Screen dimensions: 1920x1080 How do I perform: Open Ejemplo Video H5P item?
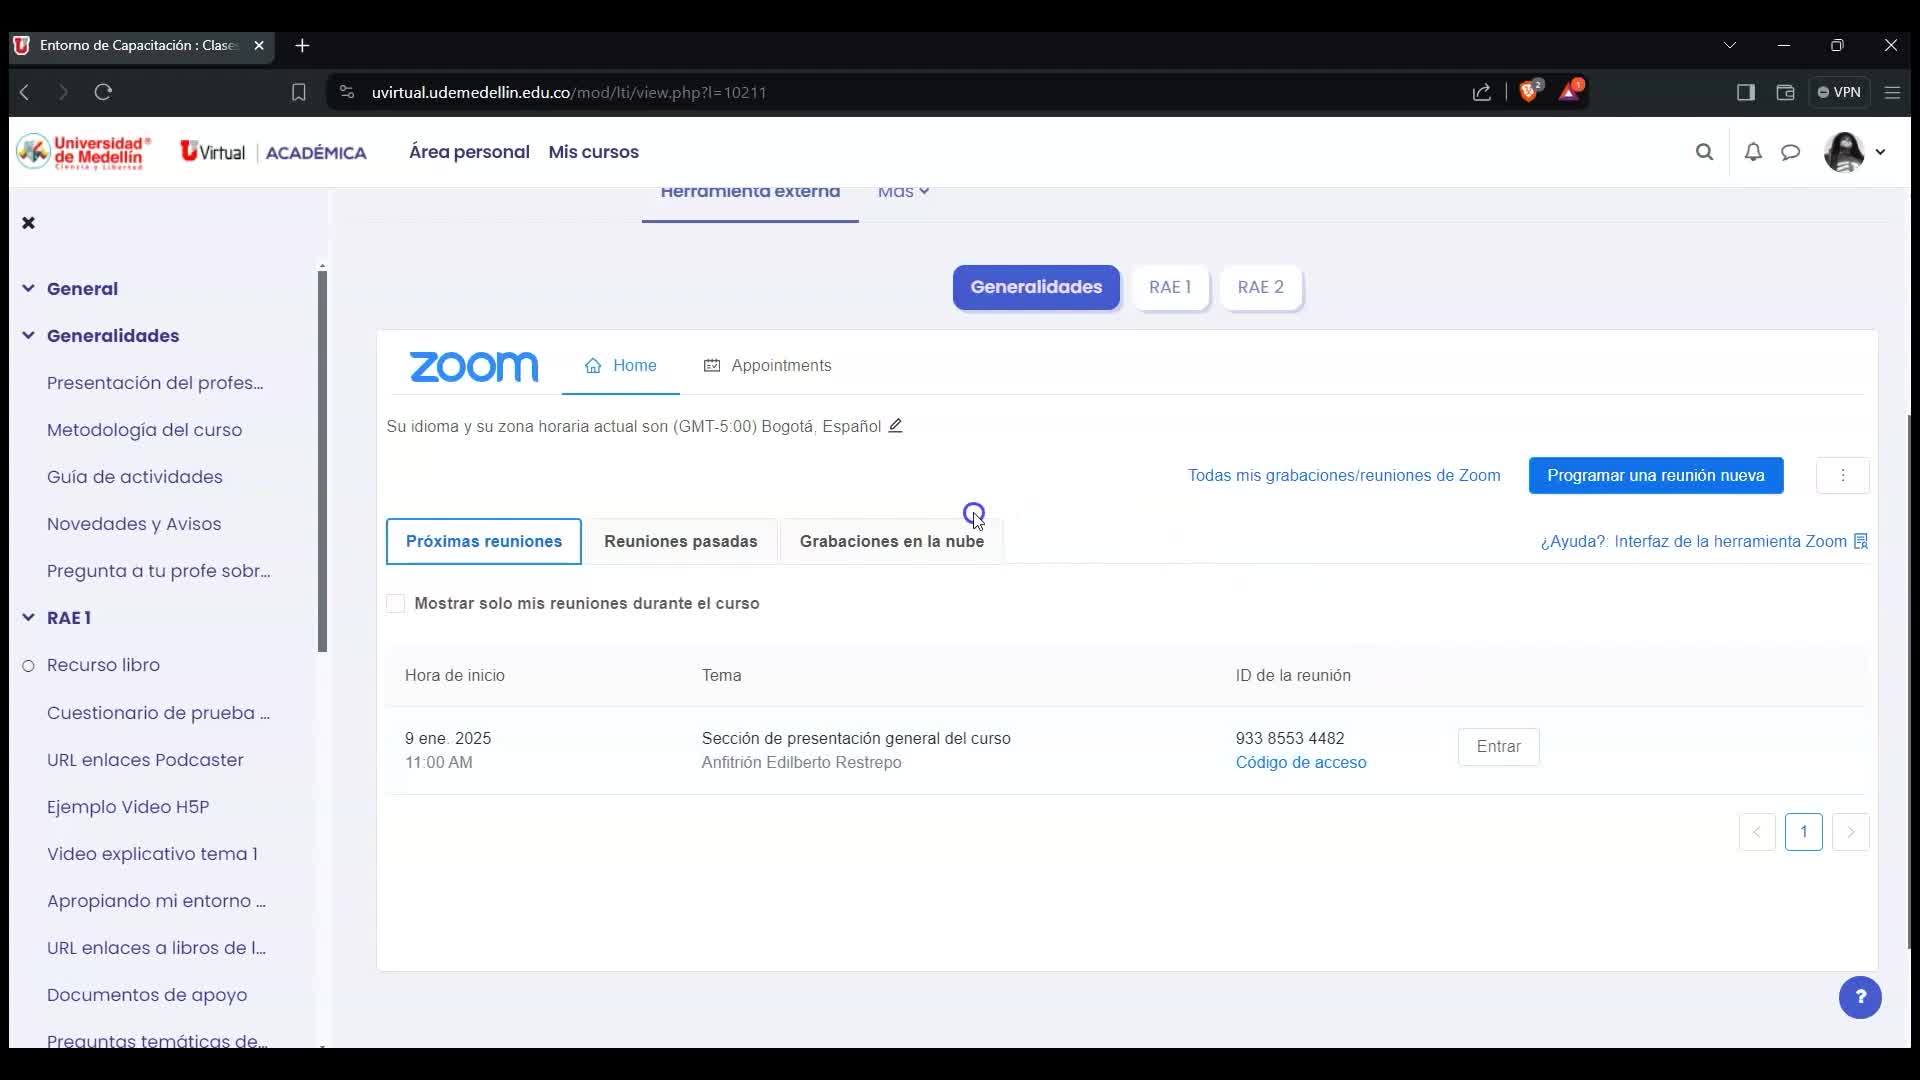(128, 807)
